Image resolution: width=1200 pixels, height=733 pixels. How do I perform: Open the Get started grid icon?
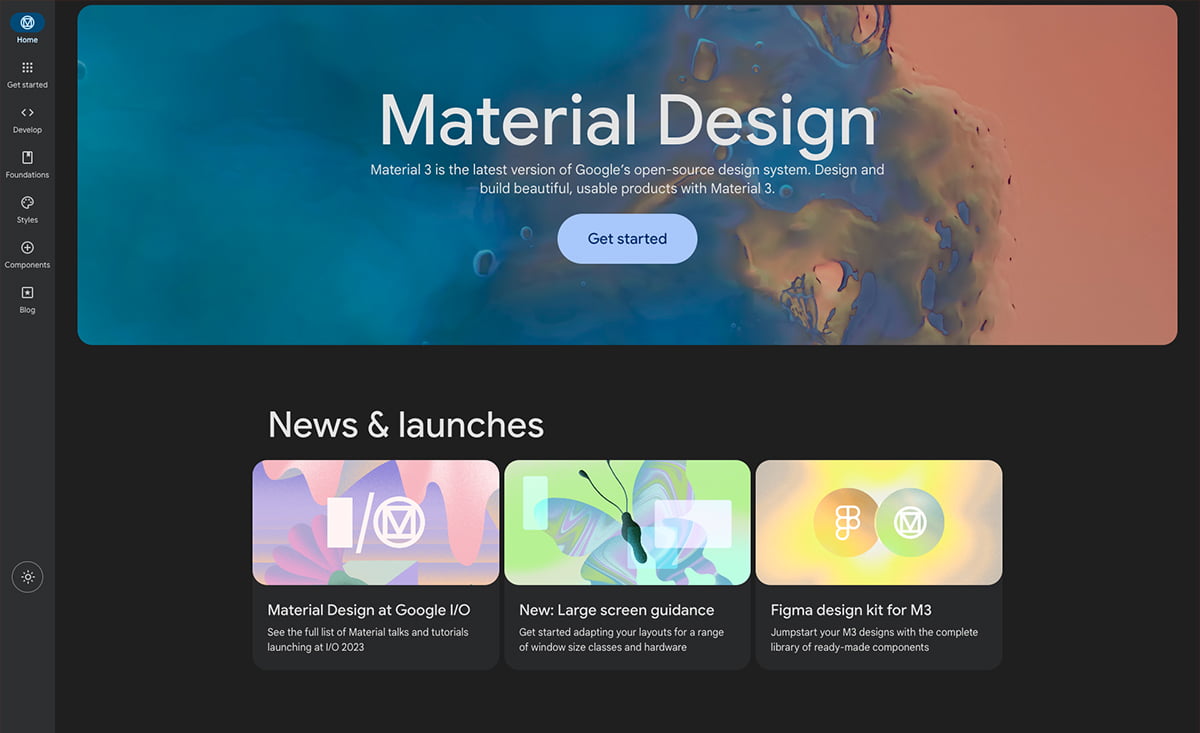point(27,68)
